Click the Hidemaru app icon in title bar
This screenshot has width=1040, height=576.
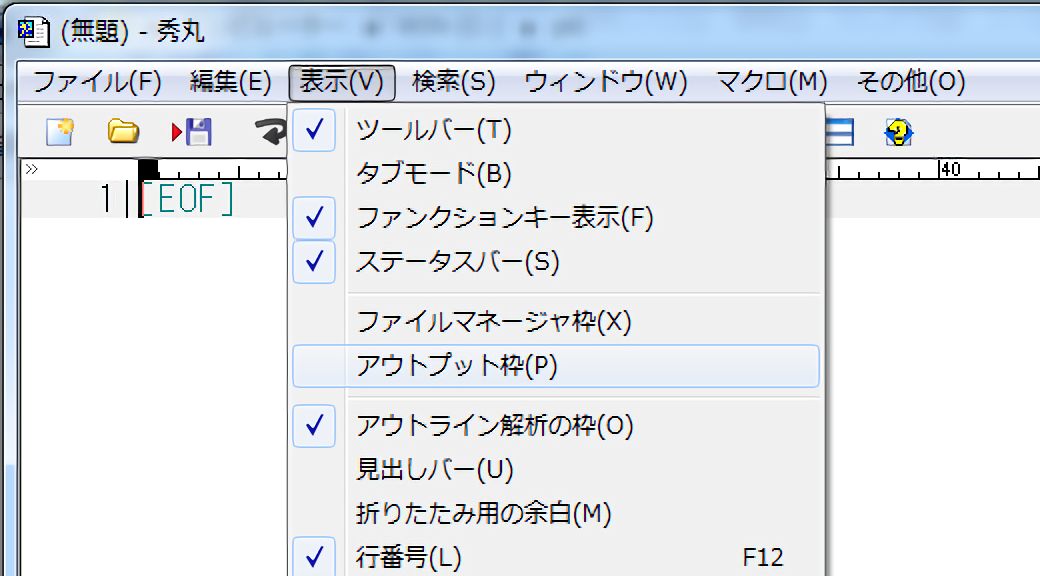click(34, 31)
